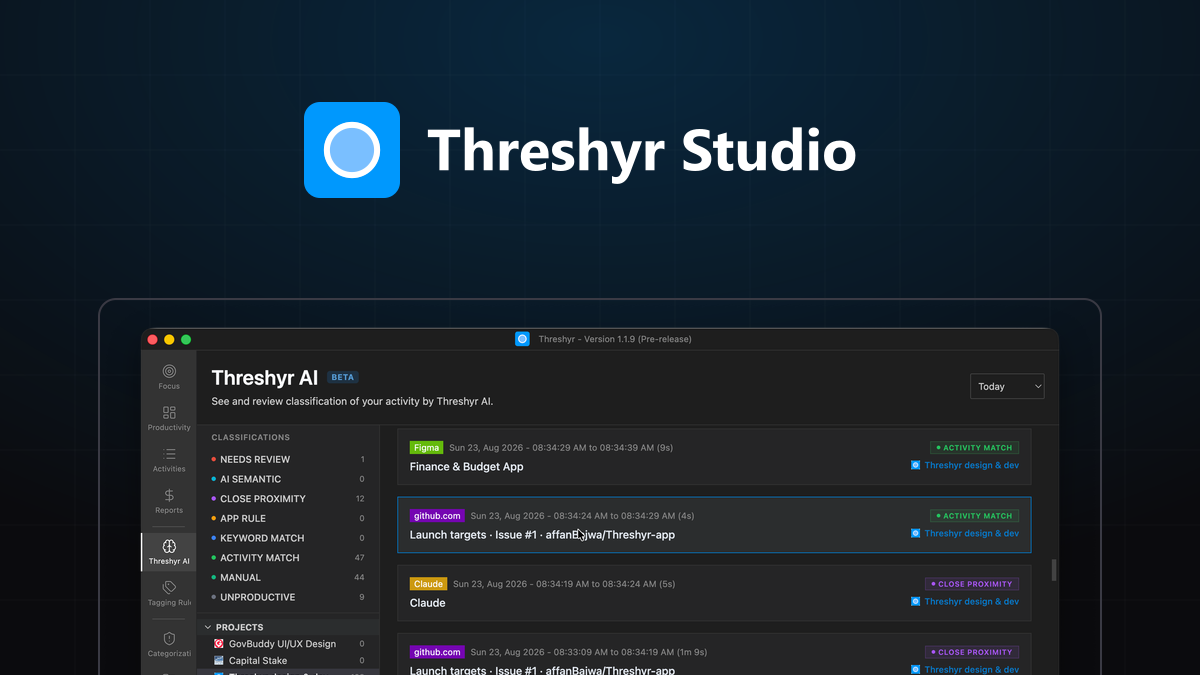Select the Capital Stake project
Viewport: 1200px width, 675px height.
[288, 661]
